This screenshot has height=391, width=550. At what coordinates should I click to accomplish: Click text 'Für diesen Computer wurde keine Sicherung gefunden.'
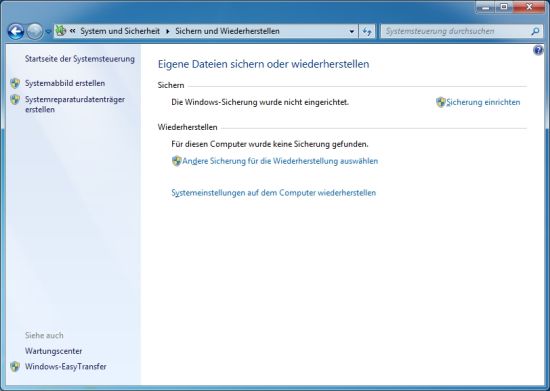click(x=270, y=144)
